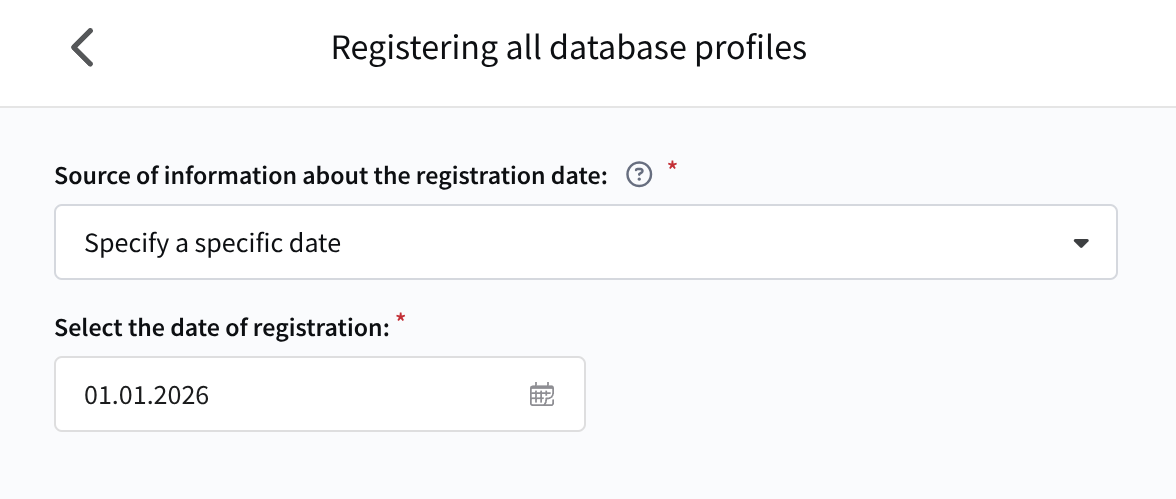Return to the previous screen via header arrow

(x=82, y=48)
